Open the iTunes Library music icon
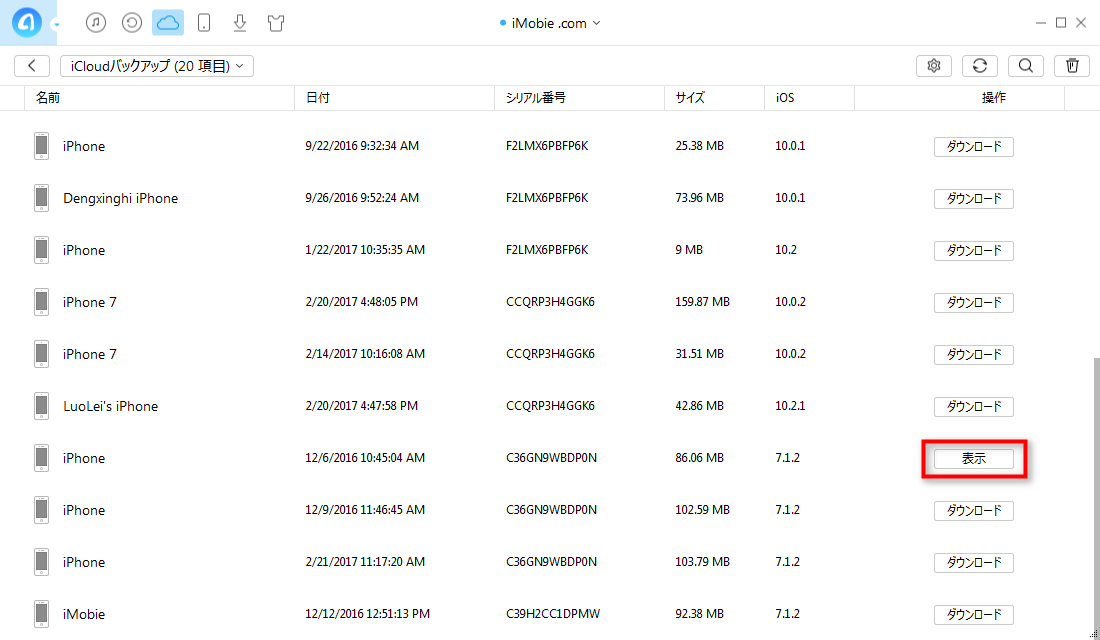Image resolution: width=1100 pixels, height=640 pixels. pos(96,22)
